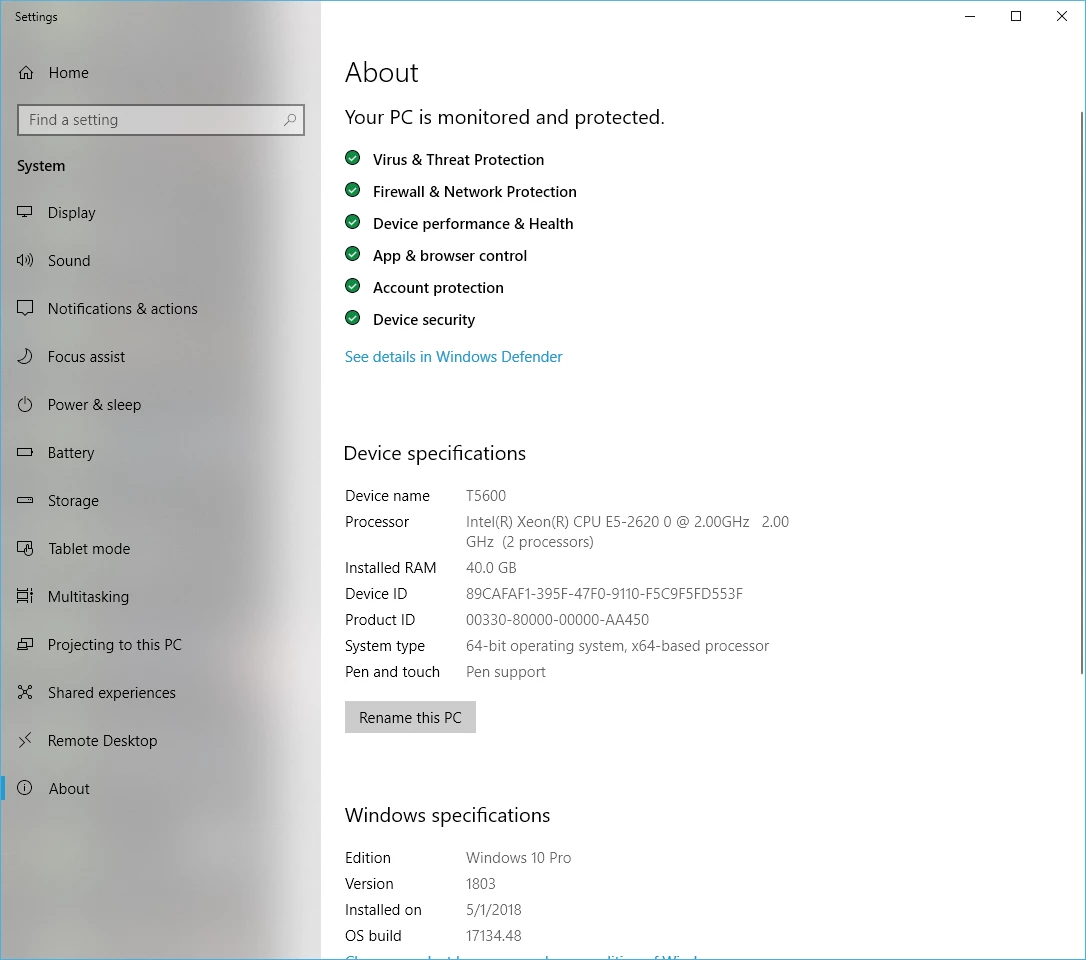This screenshot has height=960, width=1086.
Task: Click the Storage drive icon
Action: pyautogui.click(x=25, y=500)
